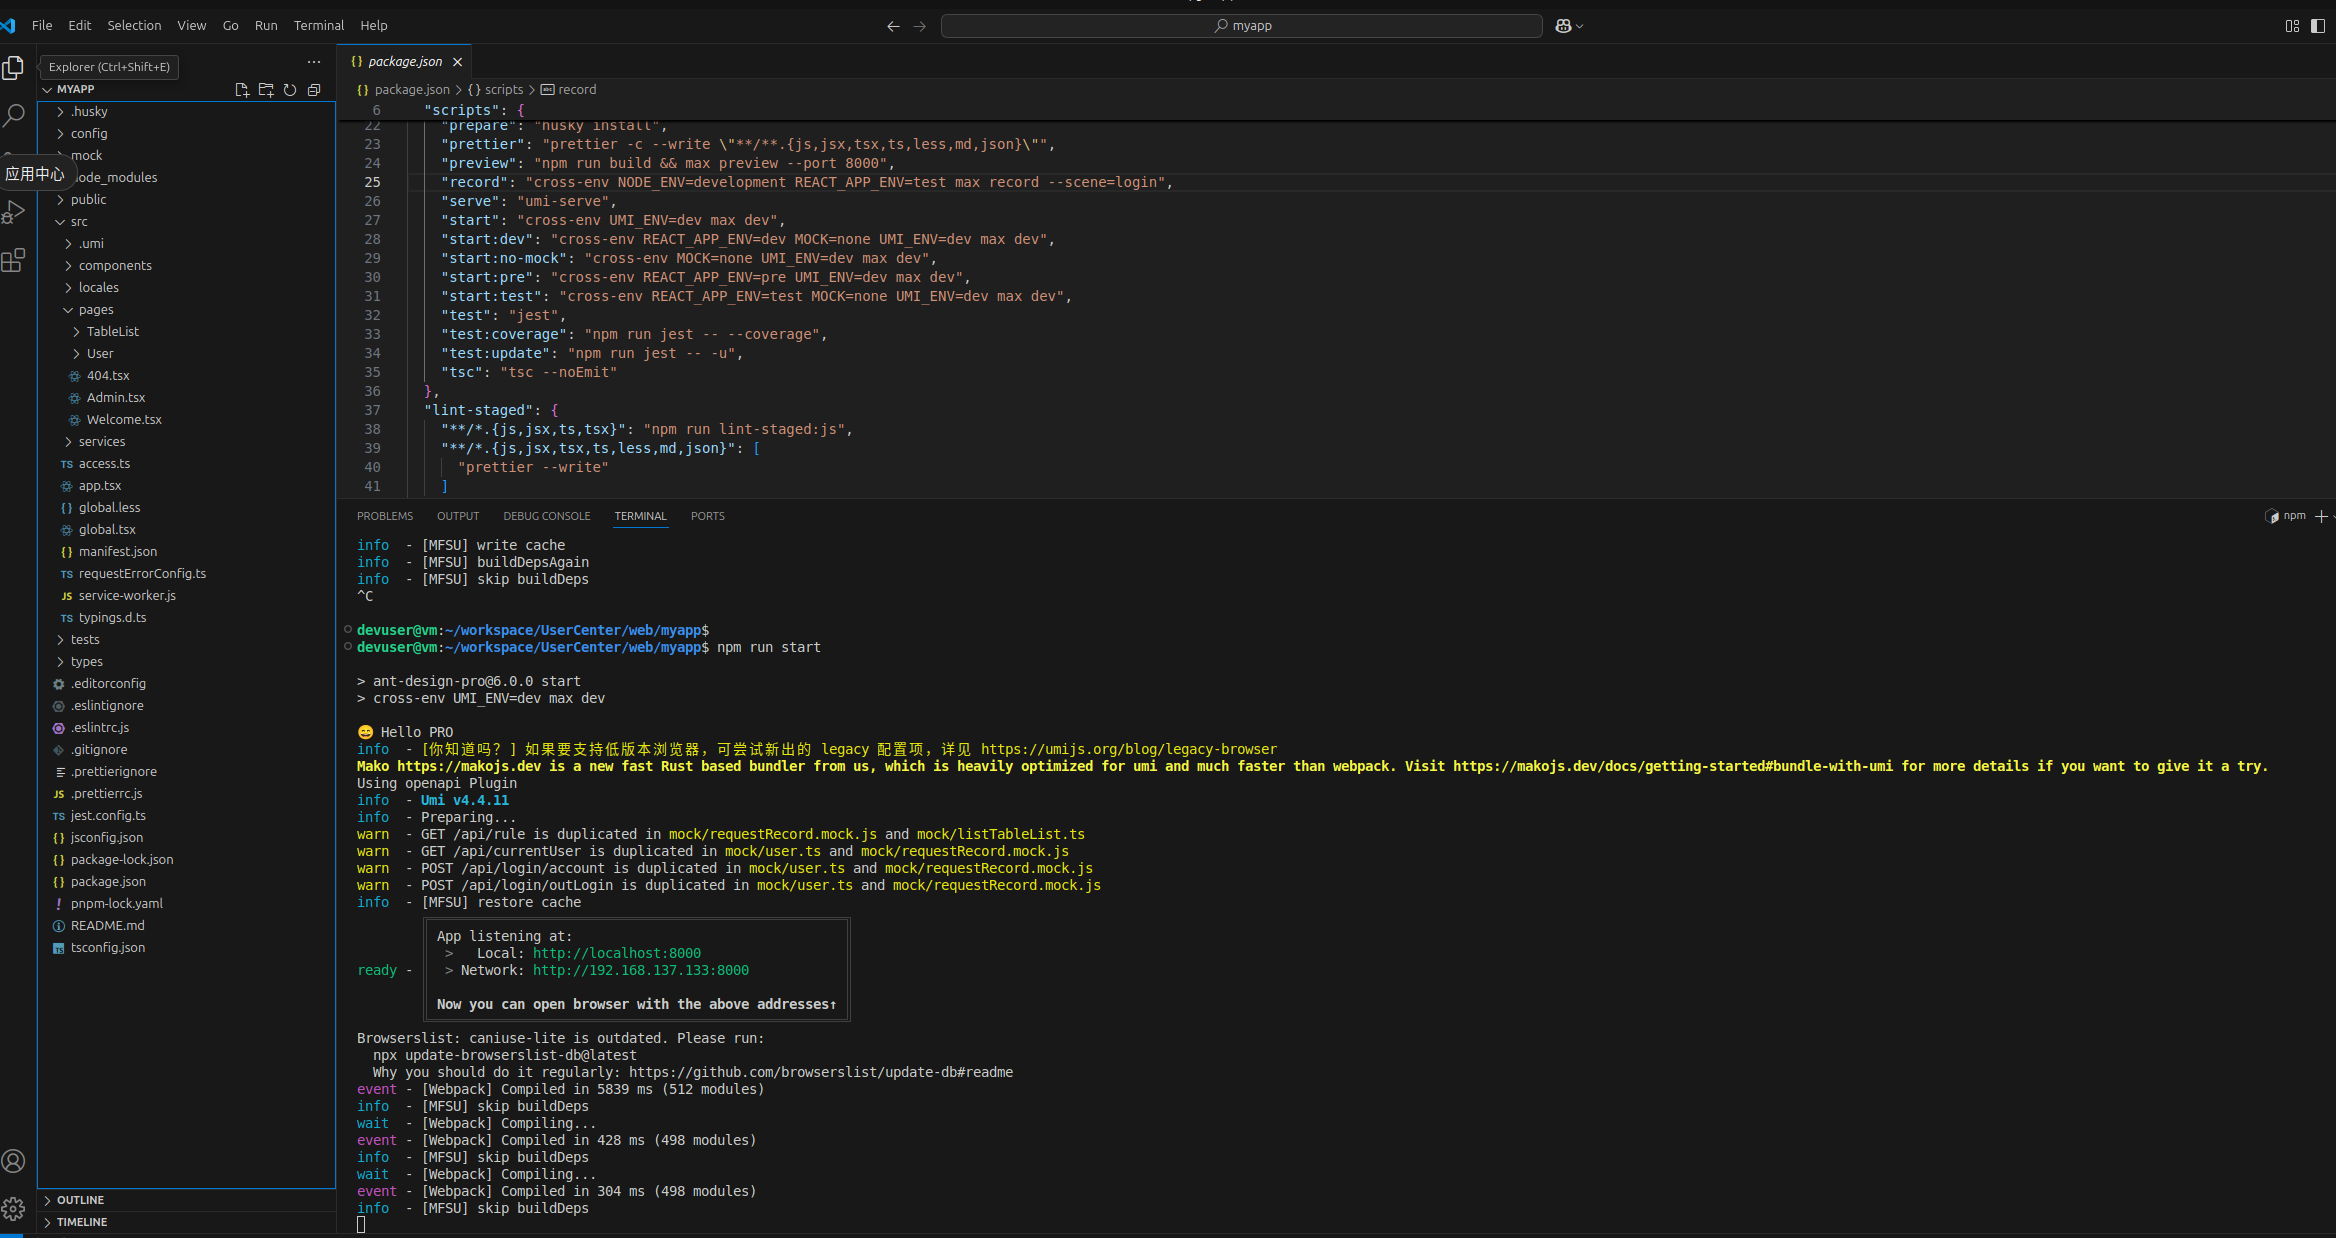Refresh the Explorer file tree

(x=290, y=90)
